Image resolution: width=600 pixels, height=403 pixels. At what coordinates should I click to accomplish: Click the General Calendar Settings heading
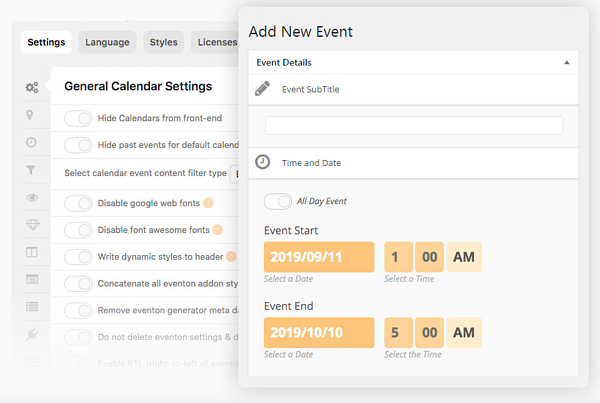coord(138,86)
